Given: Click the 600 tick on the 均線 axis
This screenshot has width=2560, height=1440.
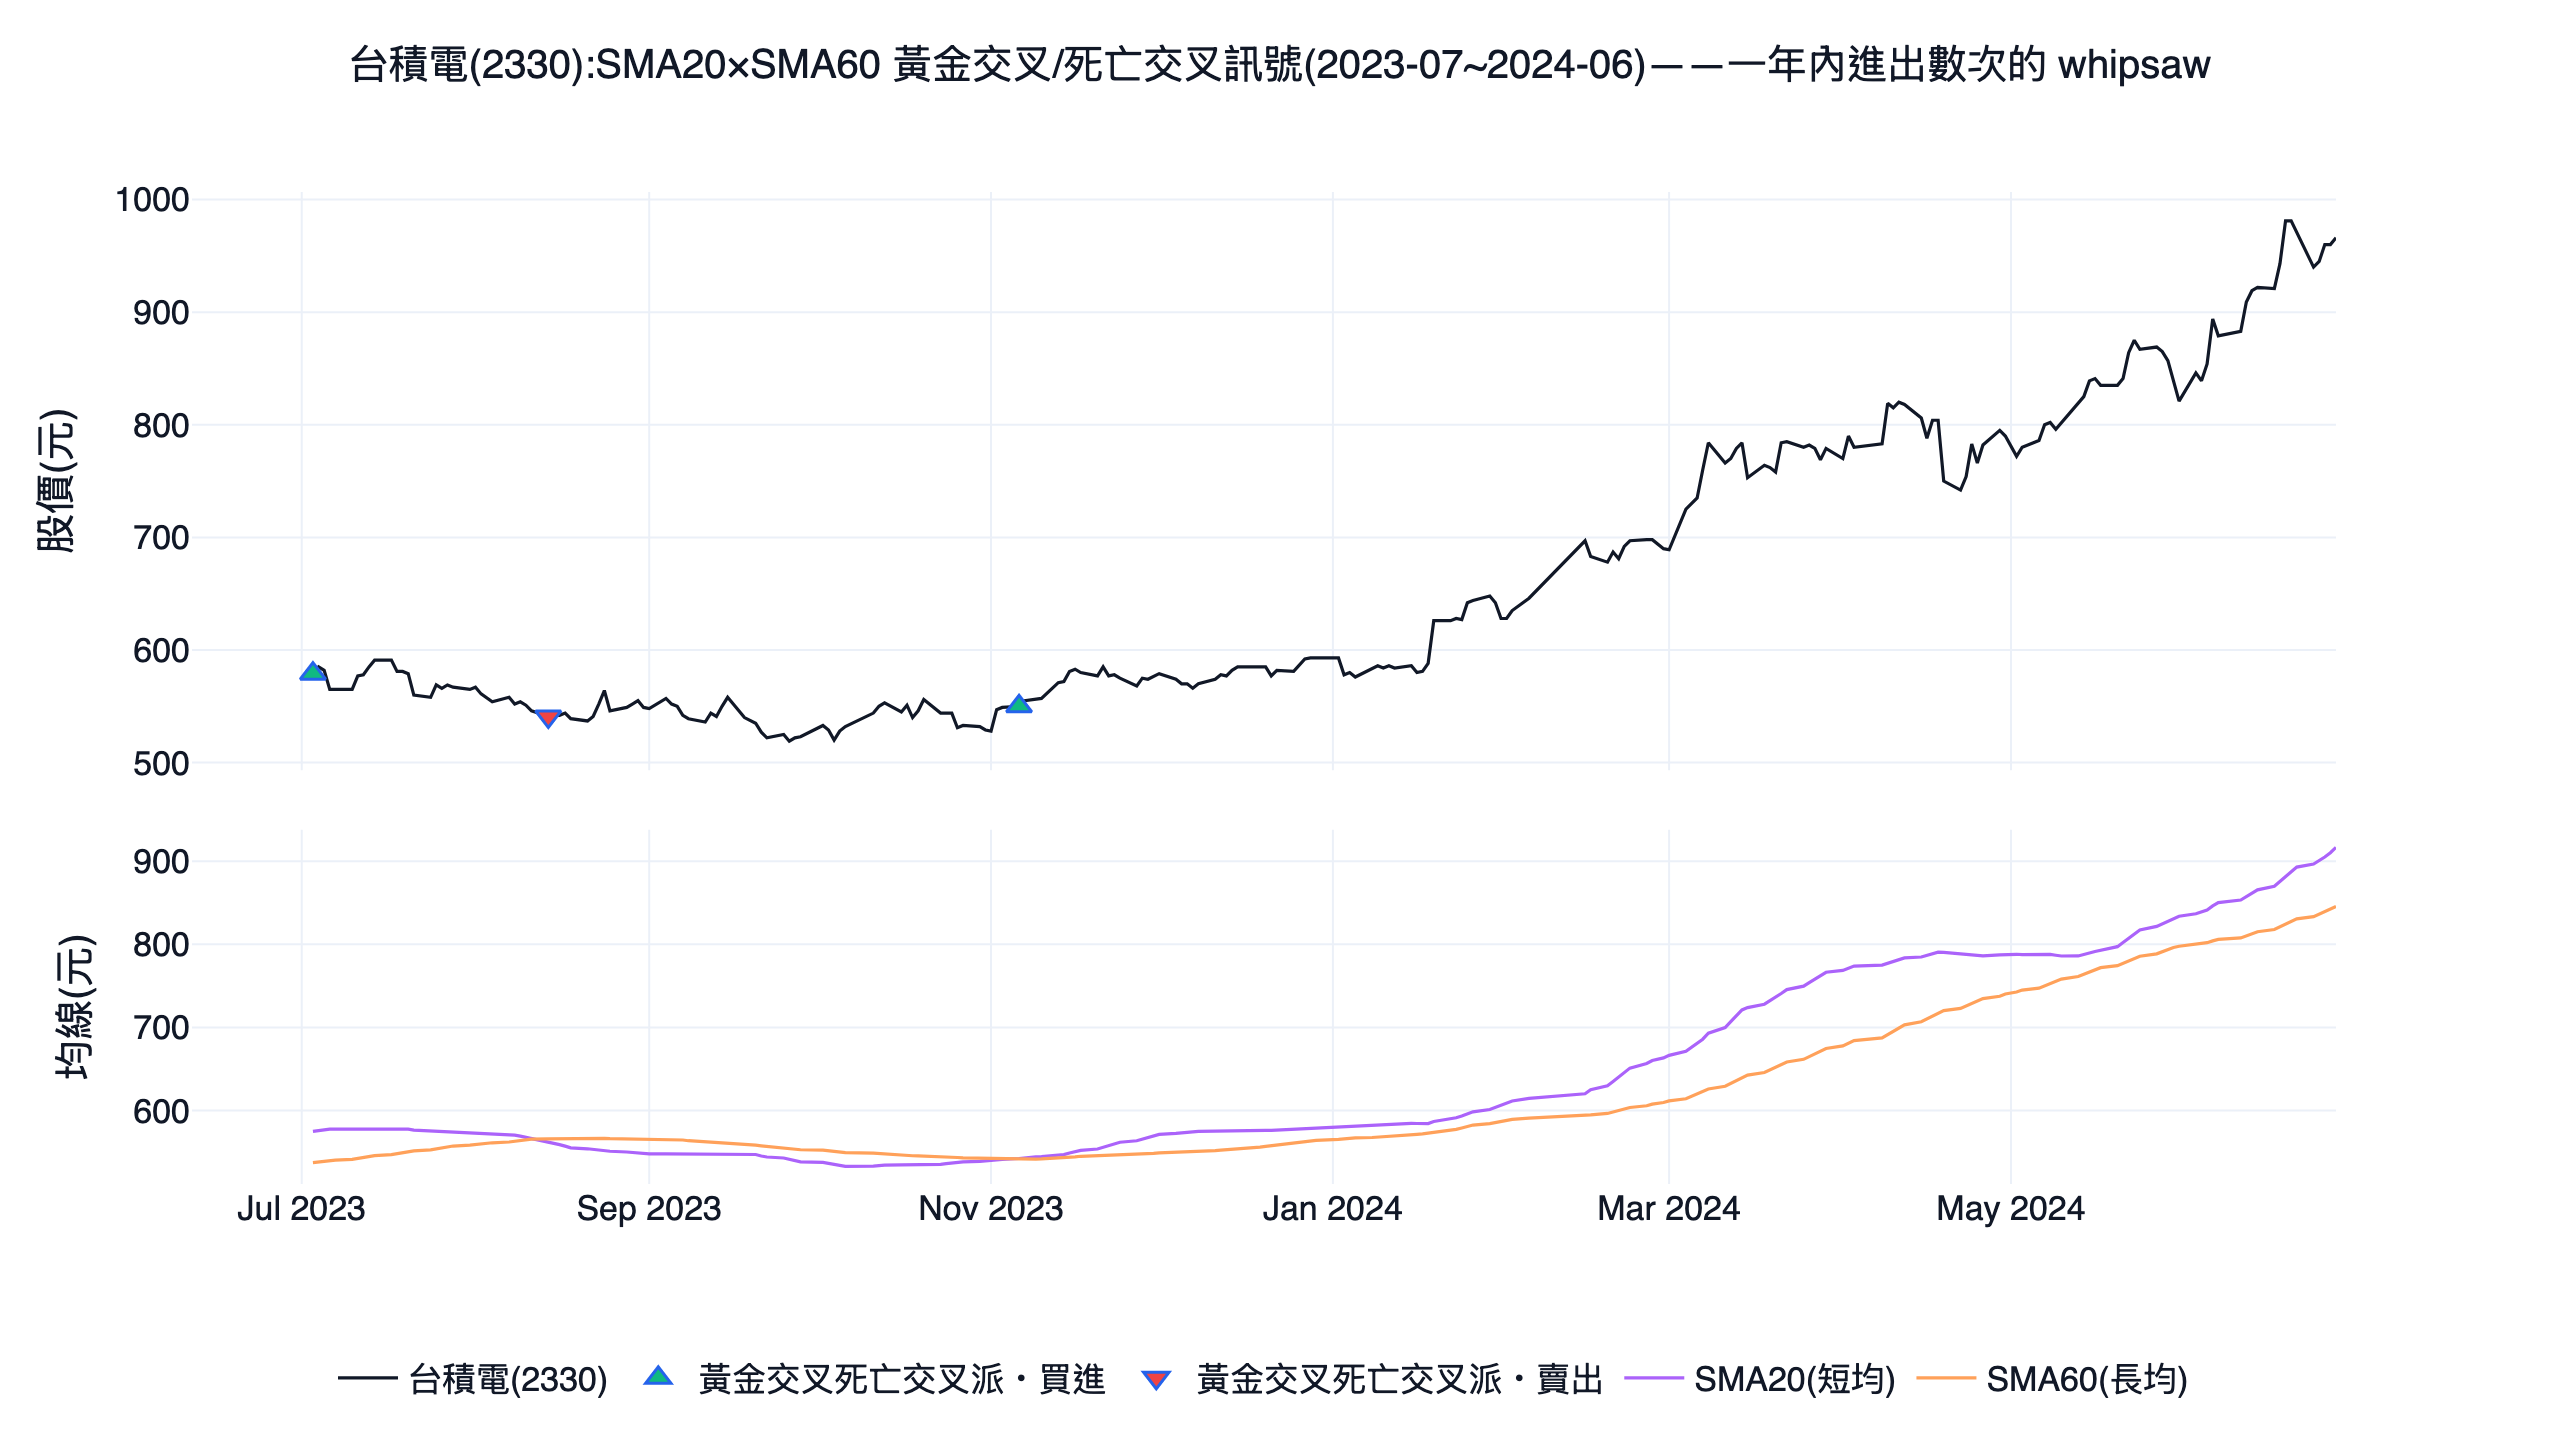Looking at the screenshot, I should coord(161,1111).
